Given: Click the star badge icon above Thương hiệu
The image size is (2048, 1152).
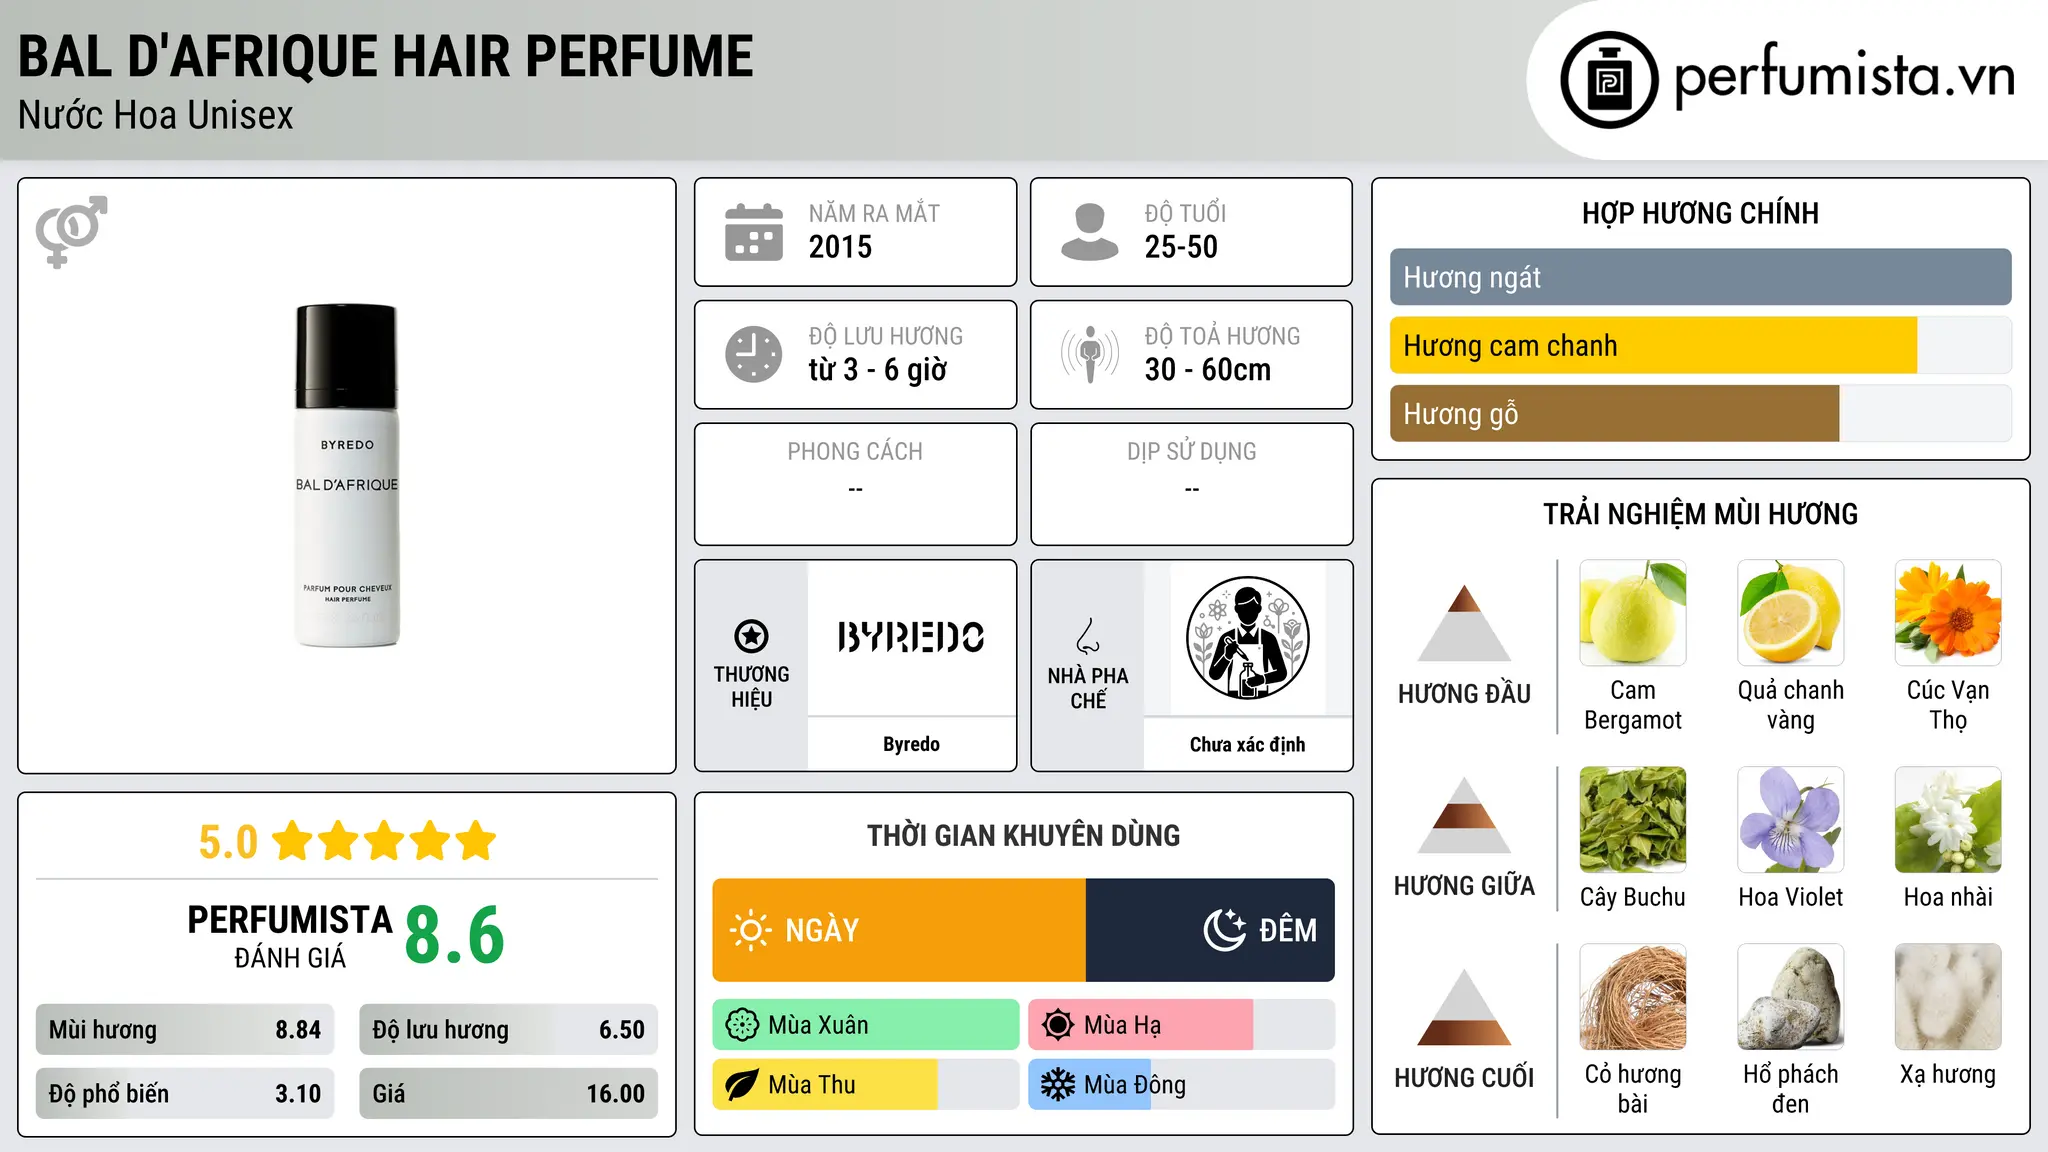Looking at the screenshot, I should point(751,636).
